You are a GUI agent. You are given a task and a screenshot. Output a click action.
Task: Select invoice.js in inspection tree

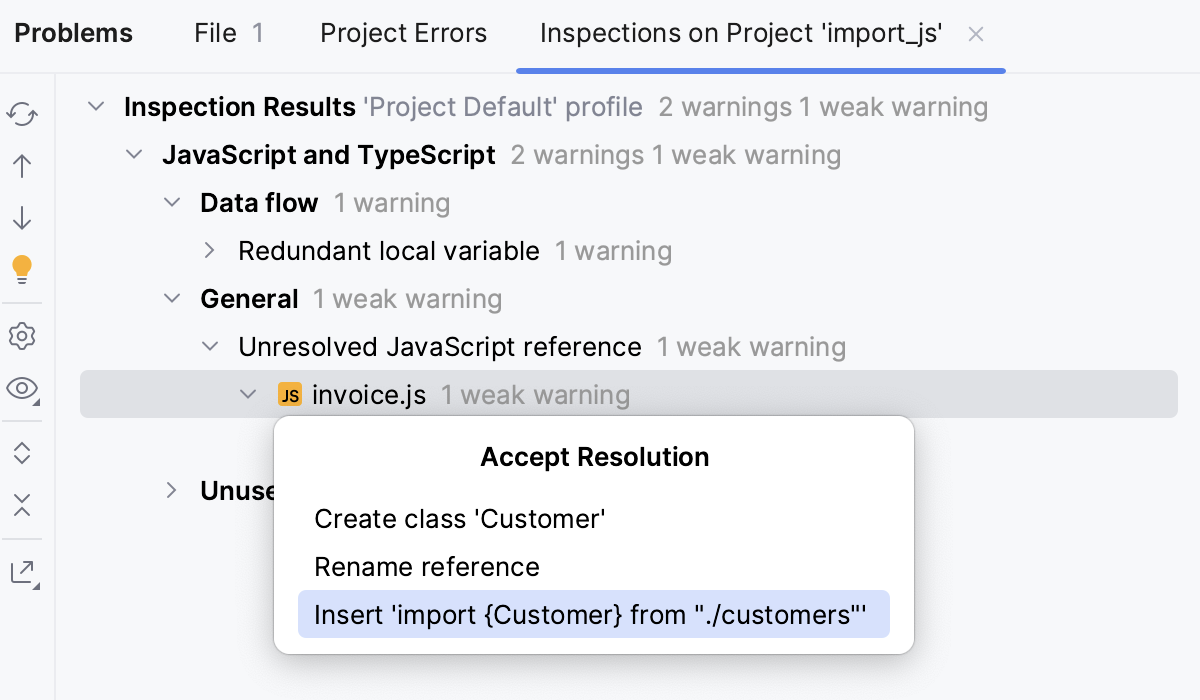pyautogui.click(x=369, y=396)
